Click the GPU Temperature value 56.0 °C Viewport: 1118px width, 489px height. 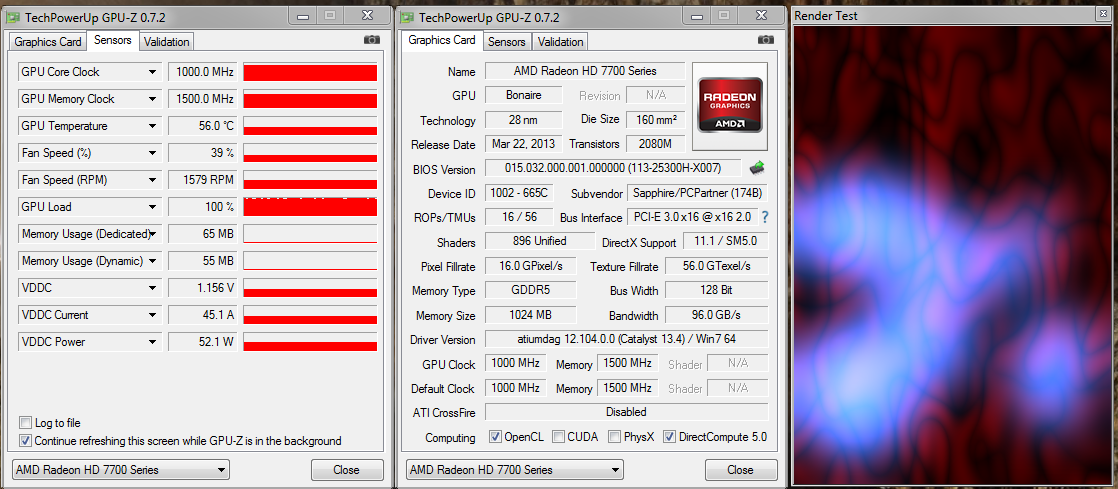coord(202,126)
